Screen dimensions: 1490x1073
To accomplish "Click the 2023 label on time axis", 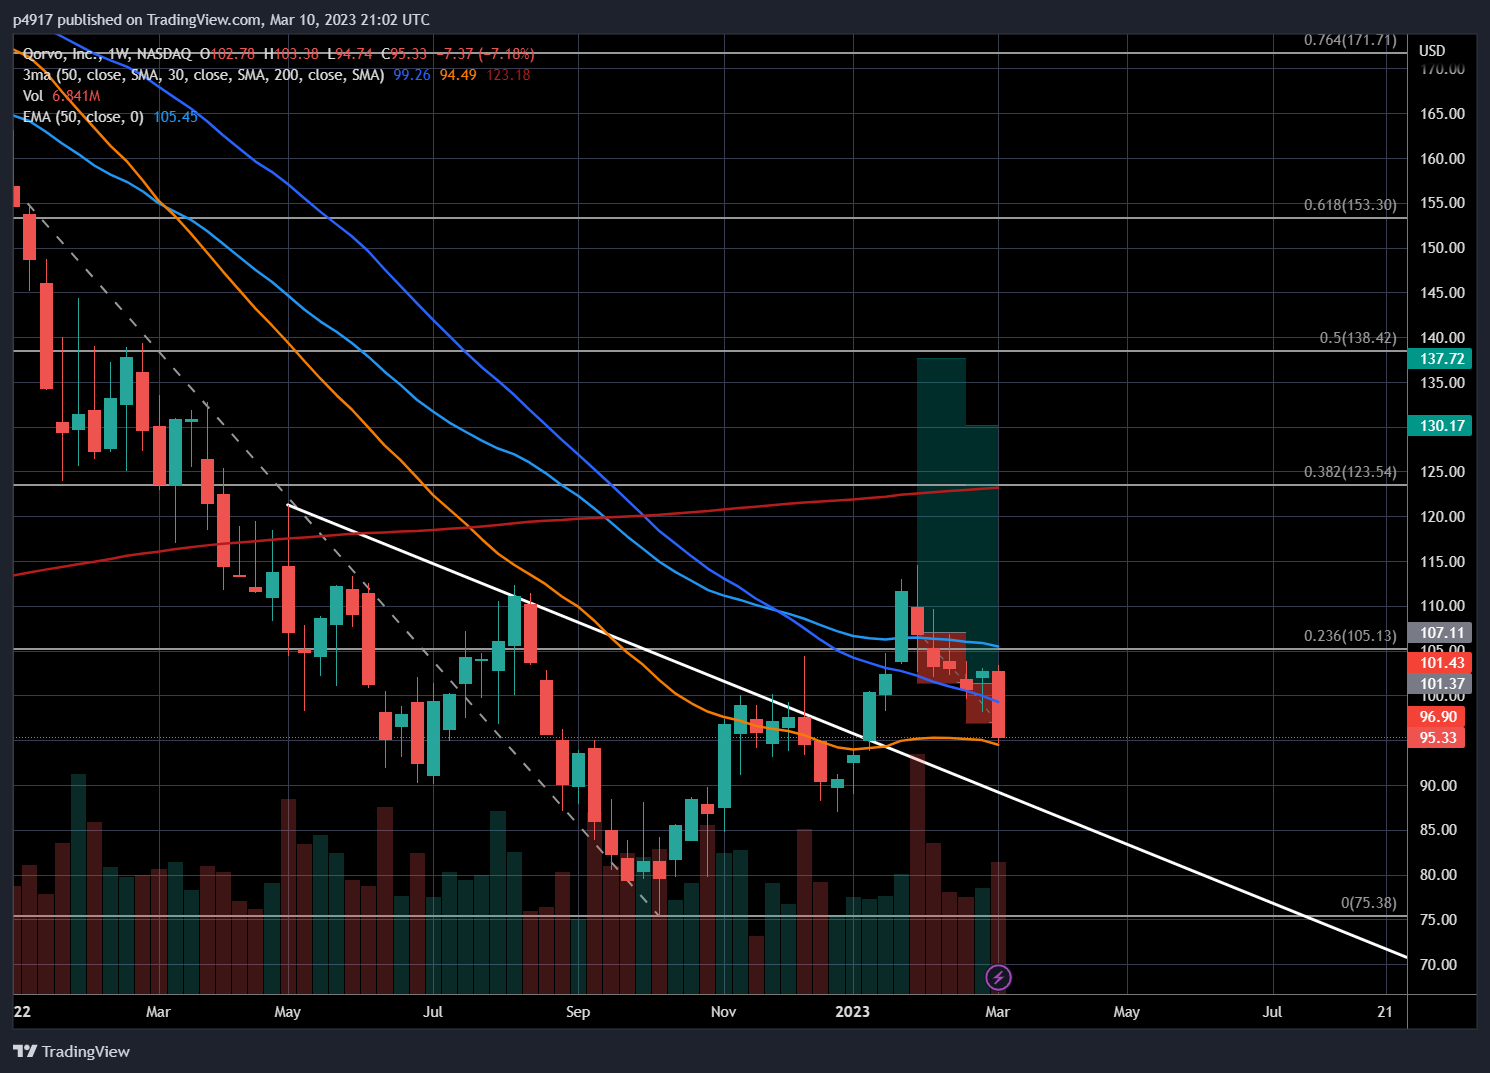I will 852,1012.
